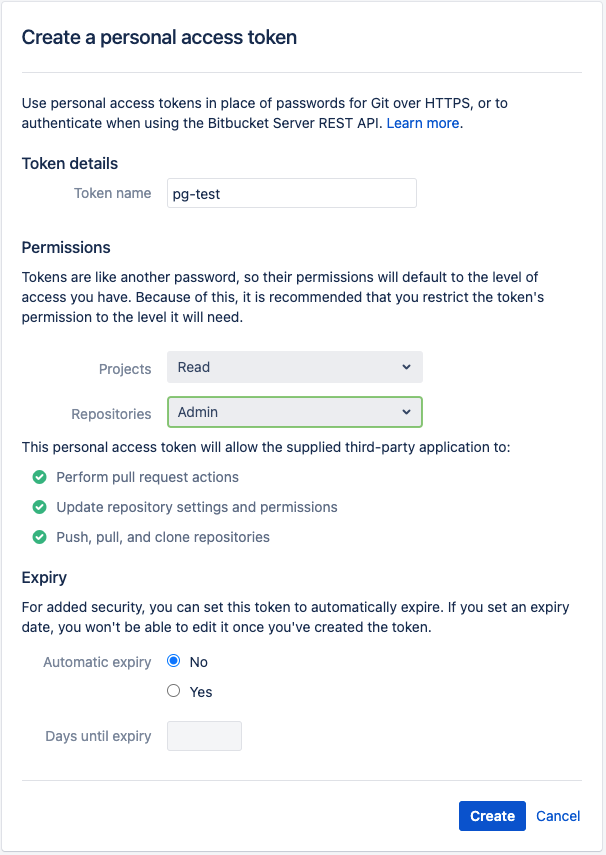Click the green checkmark beside Perform pull request actions
The image size is (606, 855).
39,477
